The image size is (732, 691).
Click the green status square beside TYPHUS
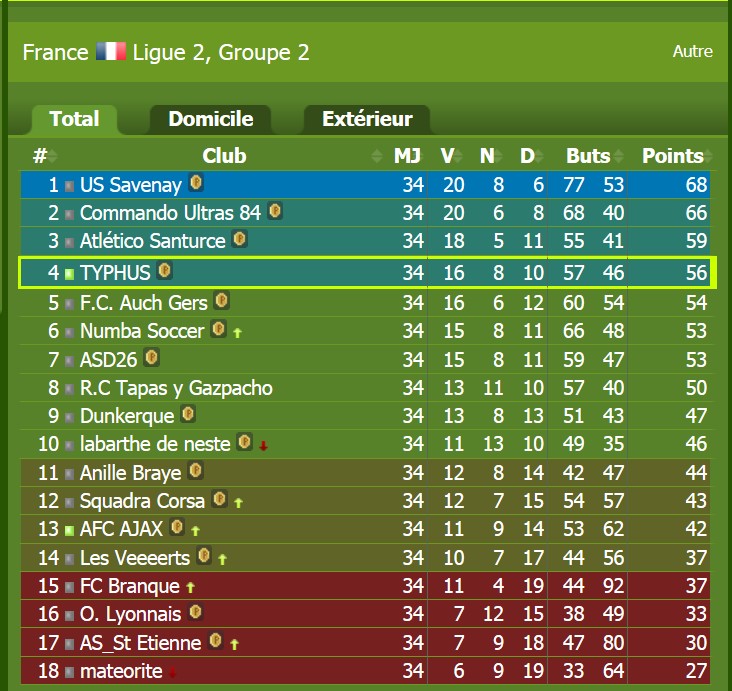click(69, 274)
